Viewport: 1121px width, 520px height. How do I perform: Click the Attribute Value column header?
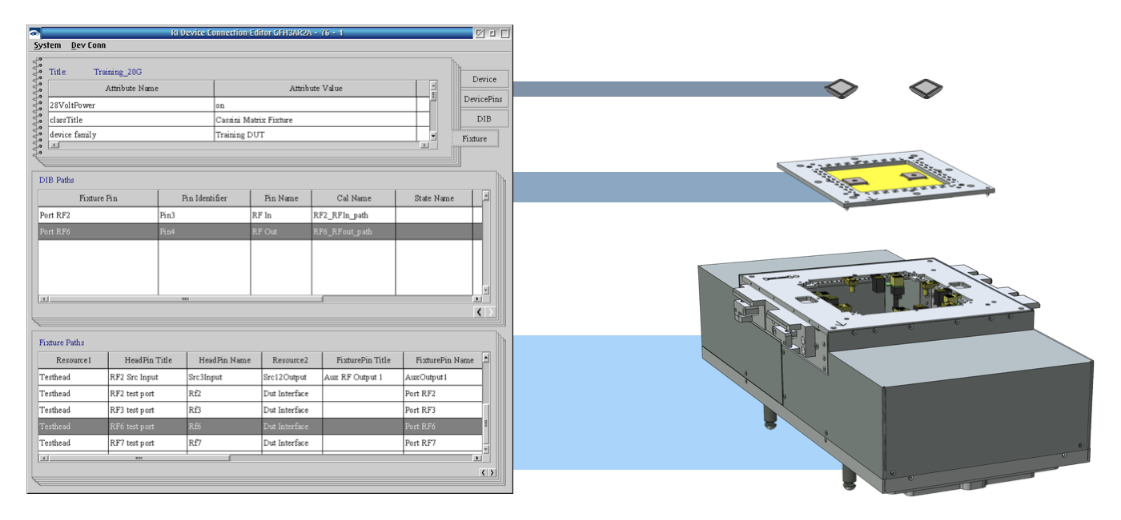click(315, 89)
